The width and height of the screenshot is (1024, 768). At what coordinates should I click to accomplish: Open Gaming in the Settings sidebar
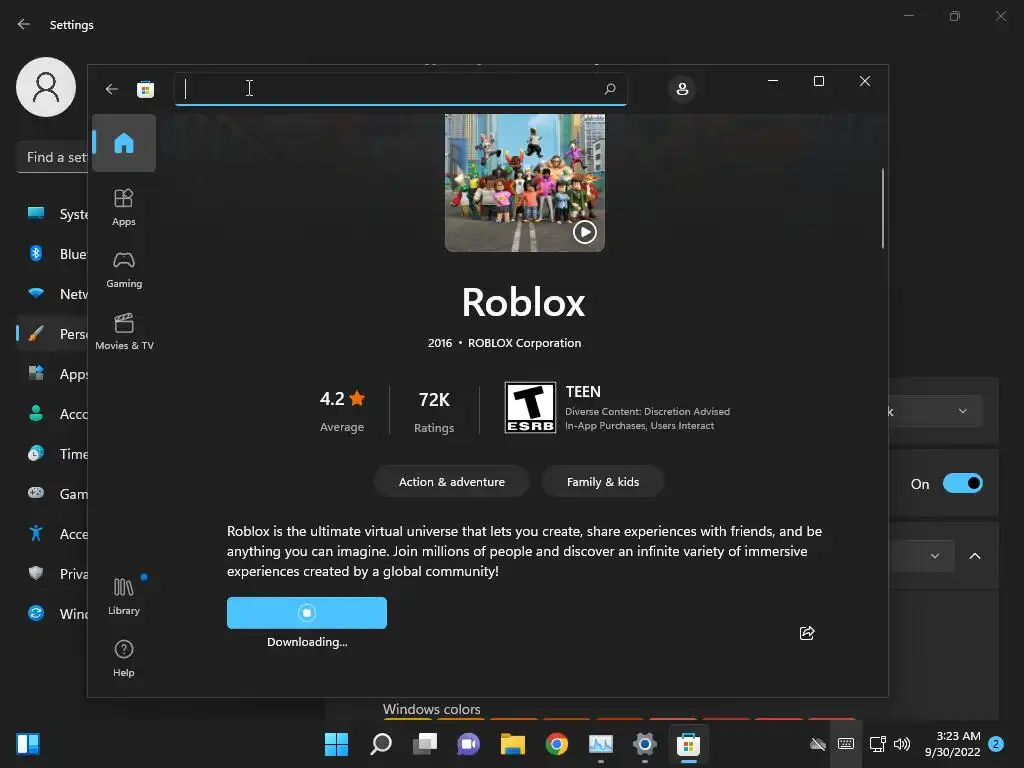click(x=52, y=494)
